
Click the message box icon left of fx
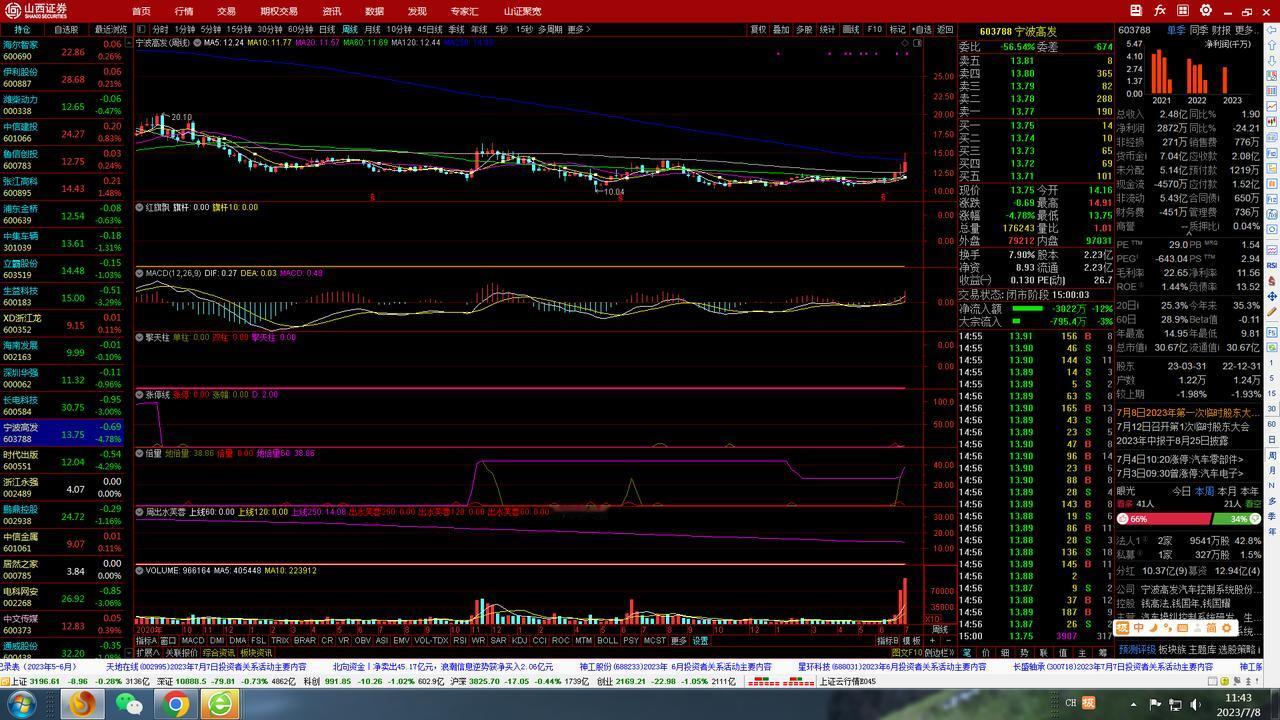1136,10
